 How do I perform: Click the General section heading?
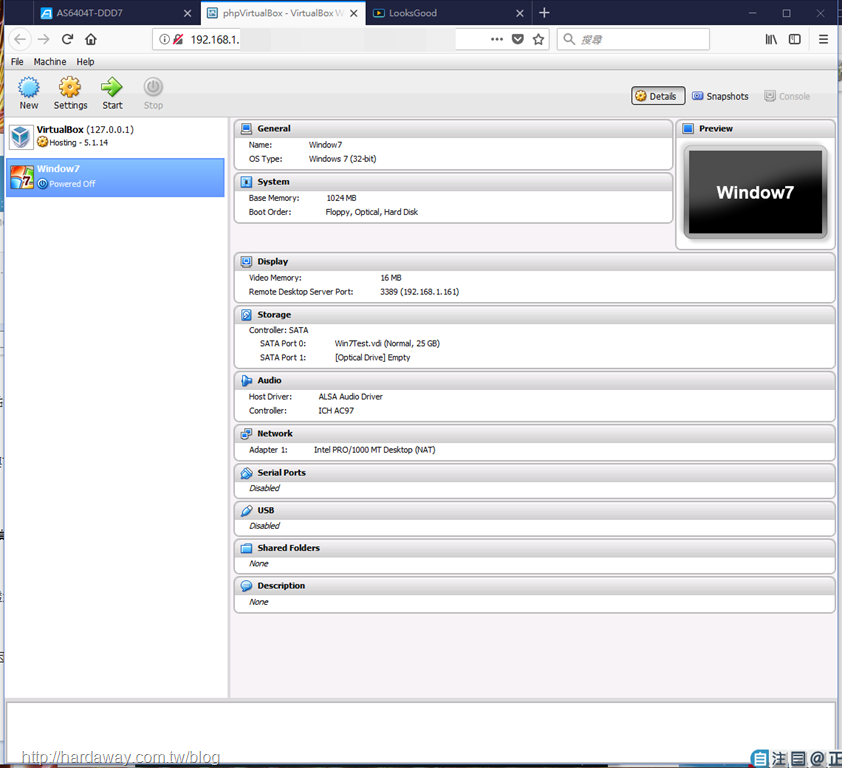[274, 129]
